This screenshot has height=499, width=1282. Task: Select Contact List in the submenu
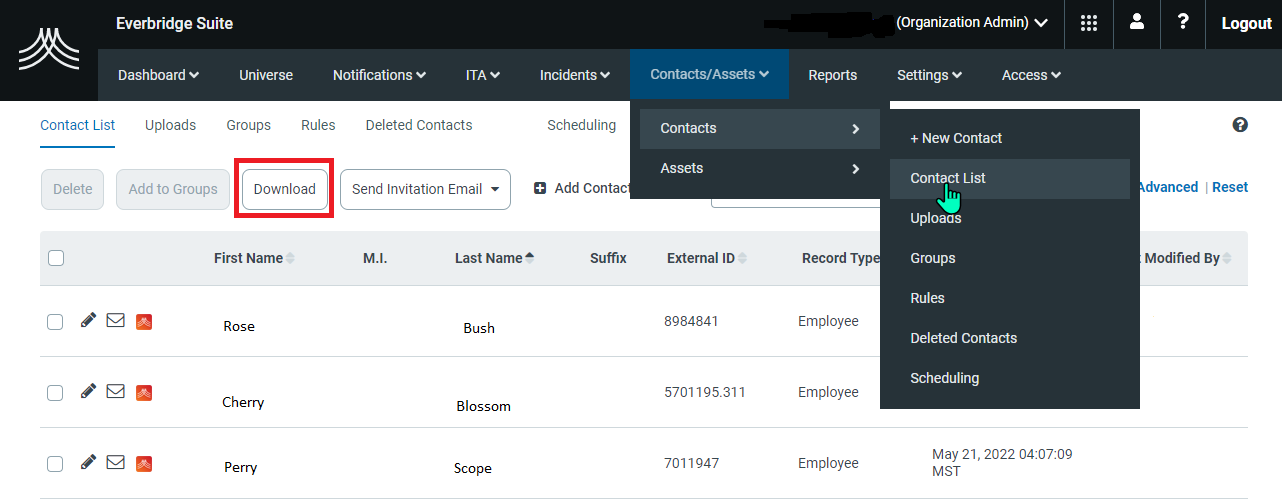(x=1010, y=178)
